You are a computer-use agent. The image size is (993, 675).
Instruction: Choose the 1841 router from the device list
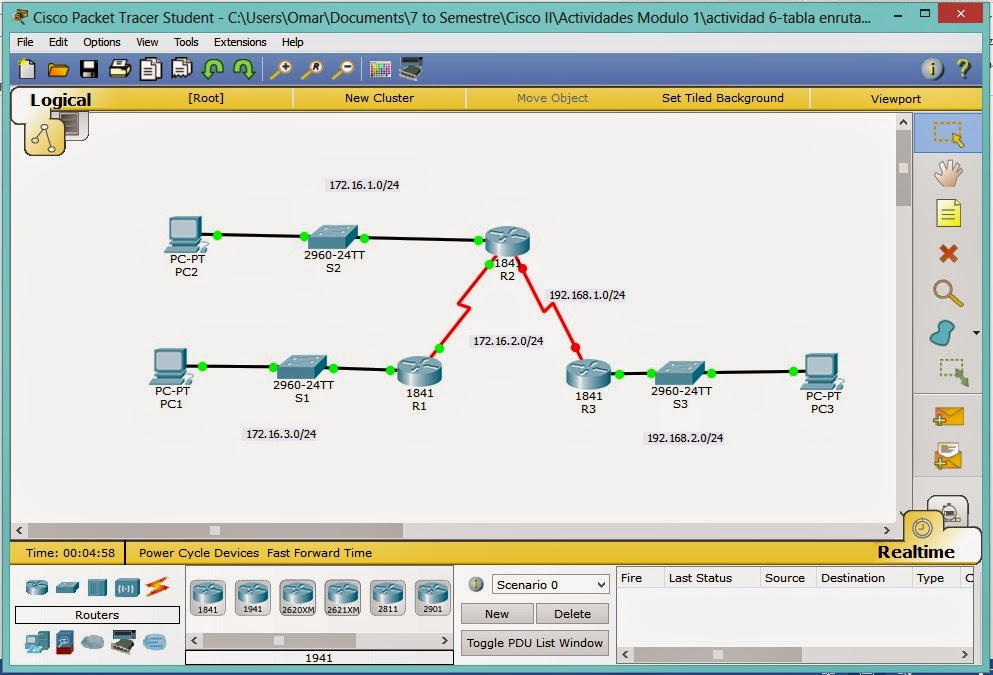point(208,598)
